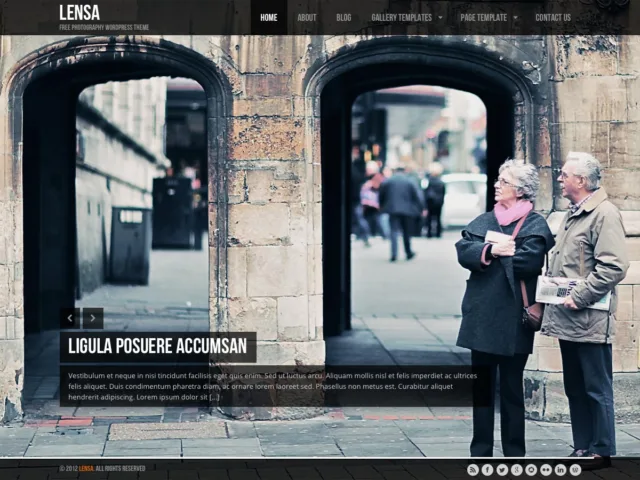
Task: Open the Flickr two-dot icon
Action: point(546,470)
